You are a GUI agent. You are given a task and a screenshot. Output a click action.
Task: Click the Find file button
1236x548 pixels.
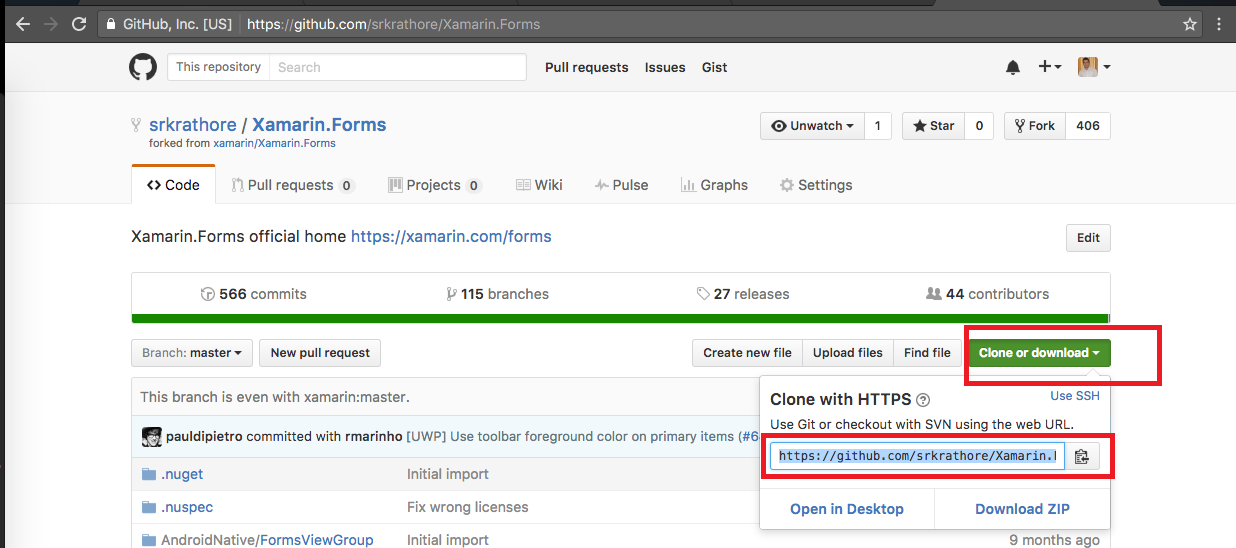pos(927,353)
